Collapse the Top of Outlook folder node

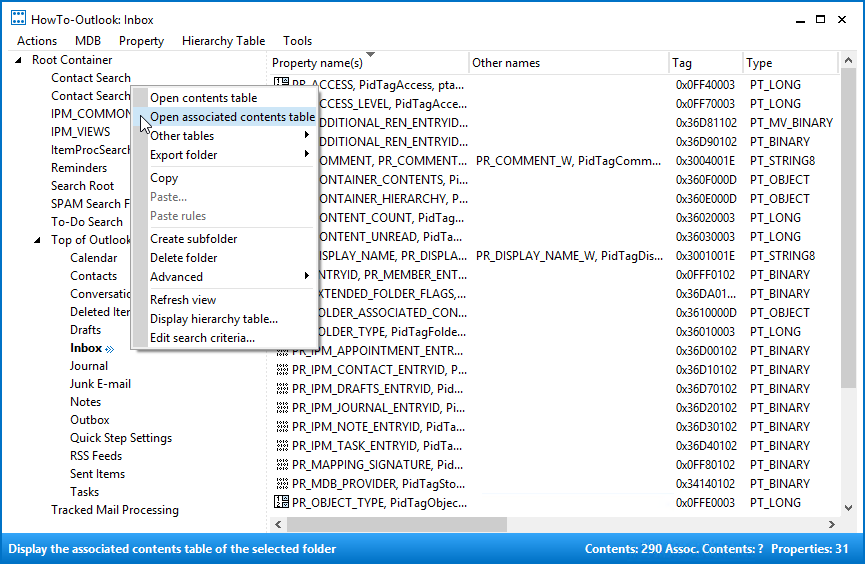coord(37,240)
